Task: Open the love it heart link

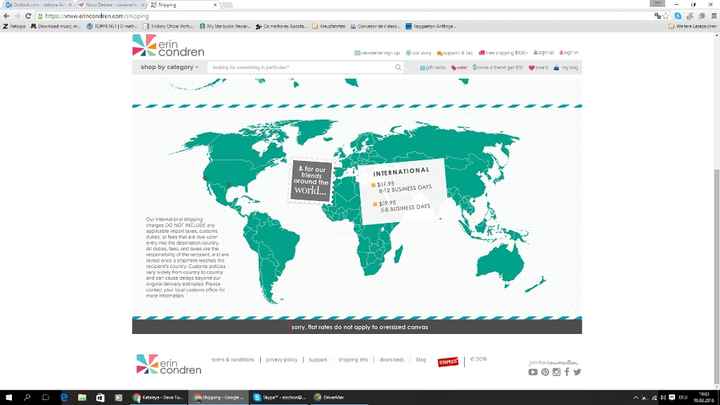Action: coord(538,68)
